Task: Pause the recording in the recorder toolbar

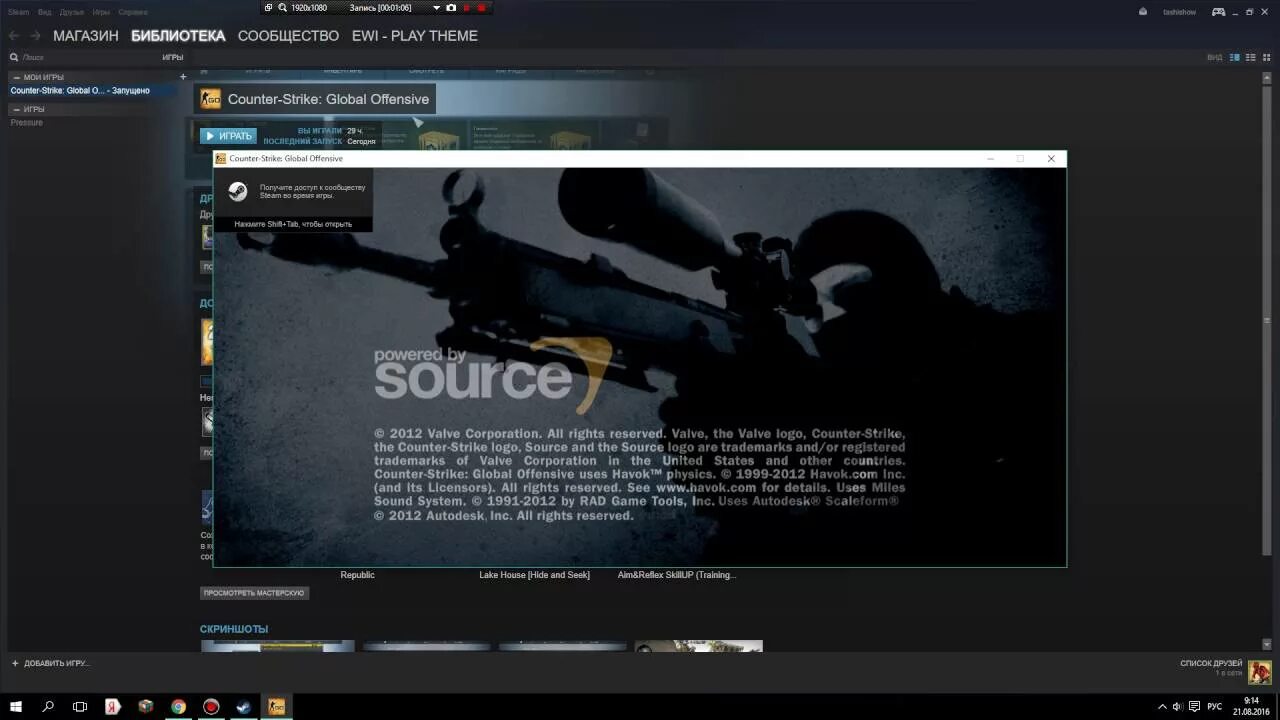Action: [x=466, y=7]
